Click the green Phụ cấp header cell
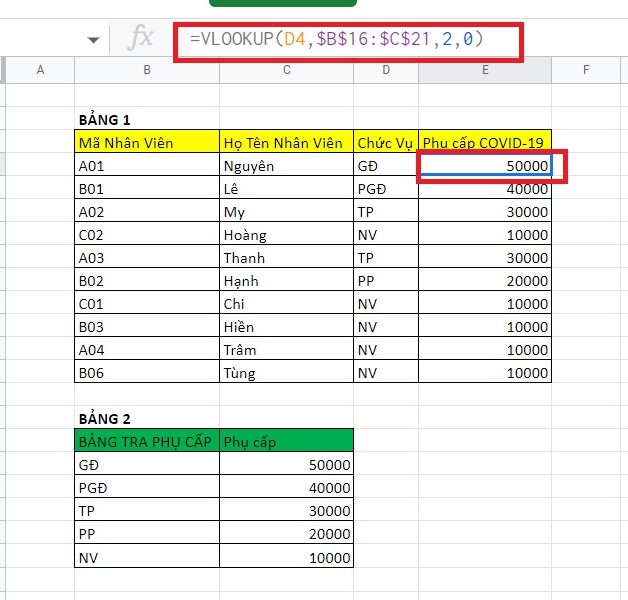Image resolution: width=628 pixels, height=600 pixels. pos(286,441)
